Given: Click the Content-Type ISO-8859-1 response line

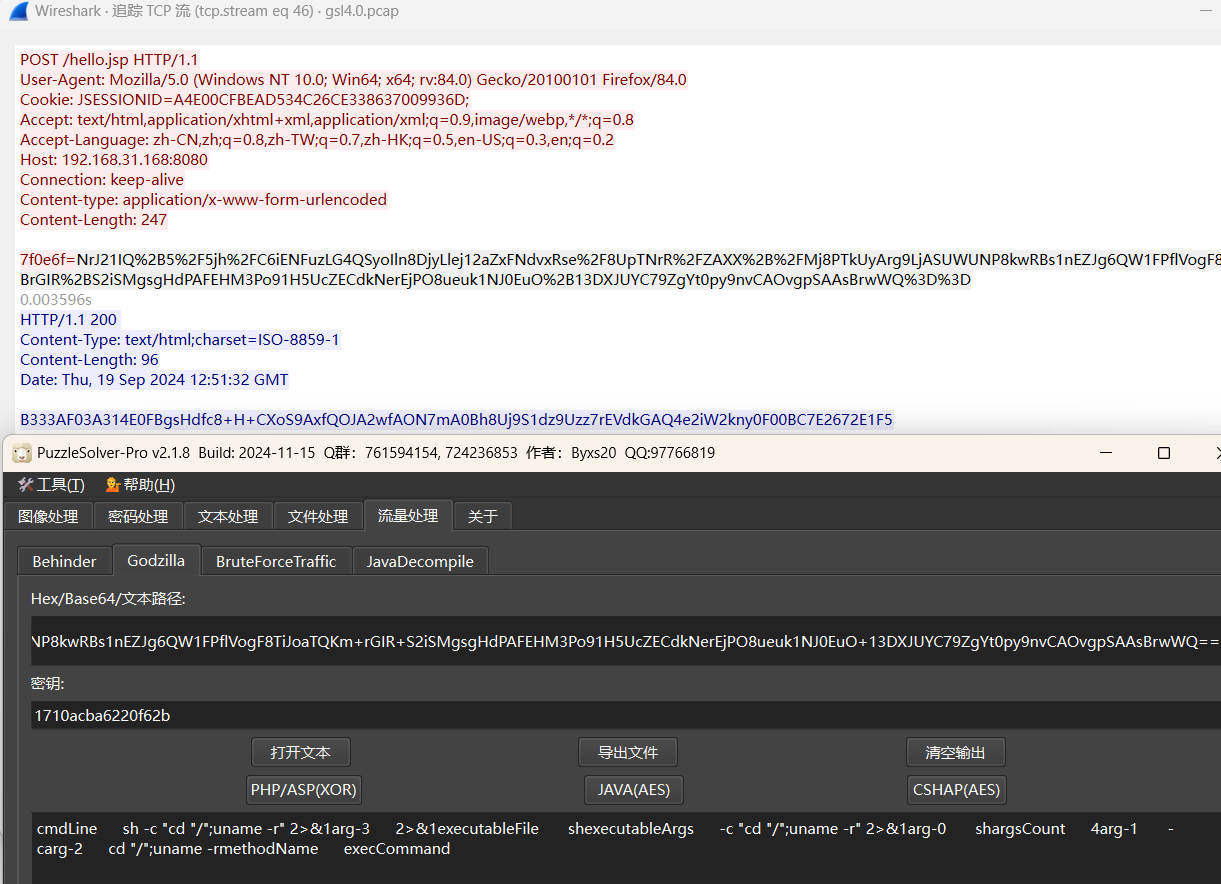Looking at the screenshot, I should coord(180,340).
